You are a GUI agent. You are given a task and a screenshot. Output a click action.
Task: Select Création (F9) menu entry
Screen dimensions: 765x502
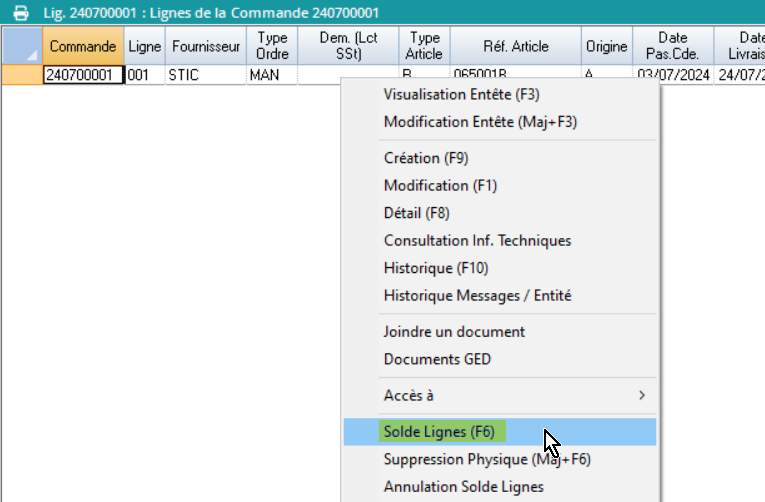click(x=425, y=158)
